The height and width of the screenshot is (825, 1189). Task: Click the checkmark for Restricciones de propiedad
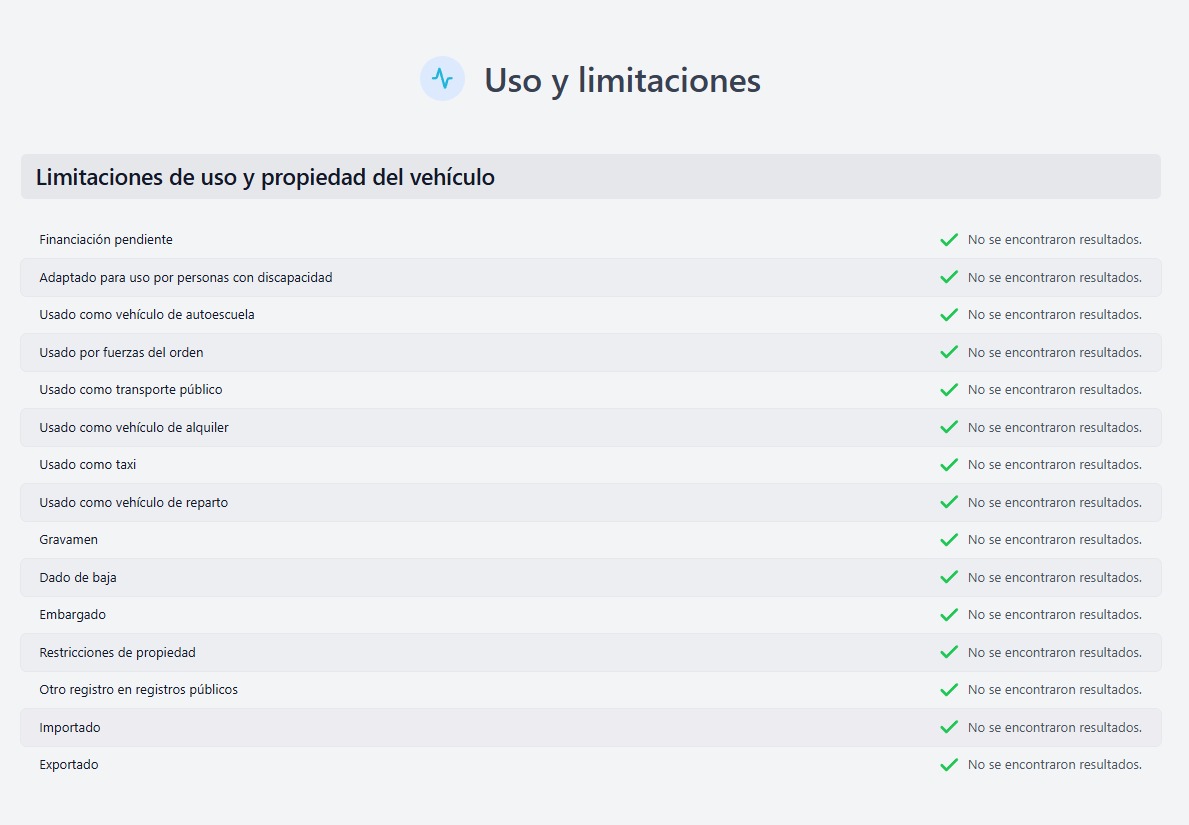point(949,652)
